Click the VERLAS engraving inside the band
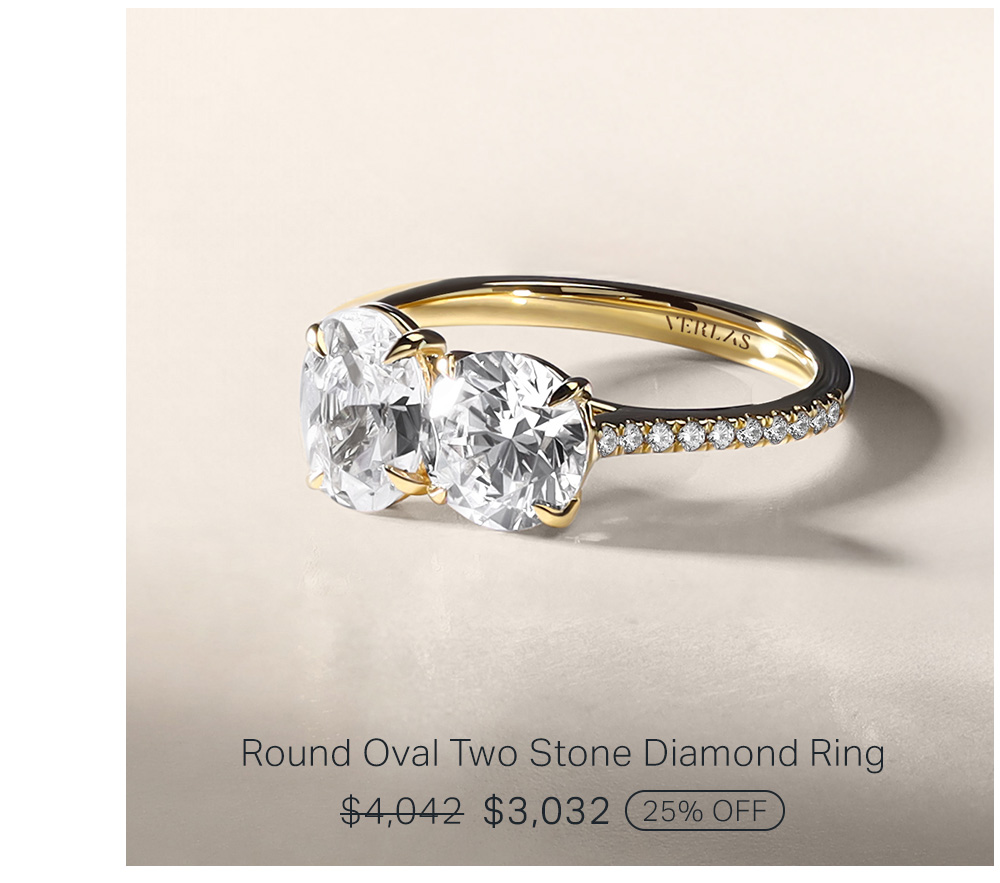The width and height of the screenshot is (1000, 883). pyautogui.click(x=708, y=332)
